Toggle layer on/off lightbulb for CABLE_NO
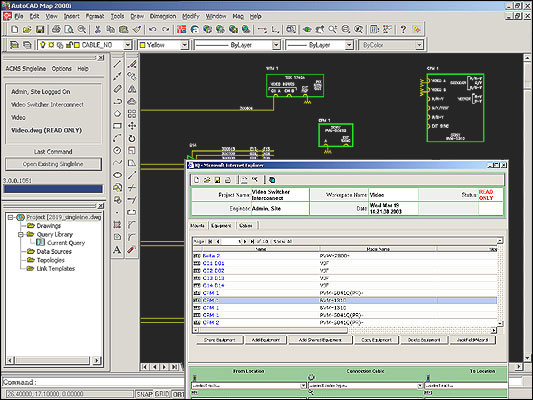Image resolution: width=533 pixels, height=400 pixels. click(x=42, y=45)
